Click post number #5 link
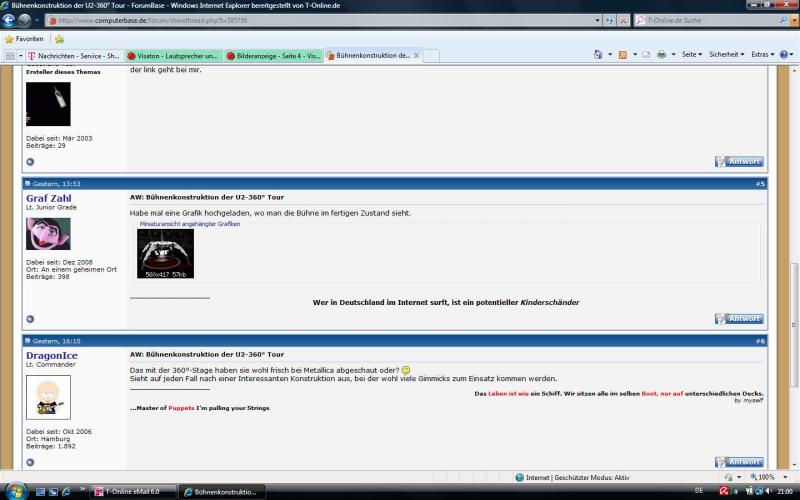This screenshot has height=500, width=800. pyautogui.click(x=760, y=184)
